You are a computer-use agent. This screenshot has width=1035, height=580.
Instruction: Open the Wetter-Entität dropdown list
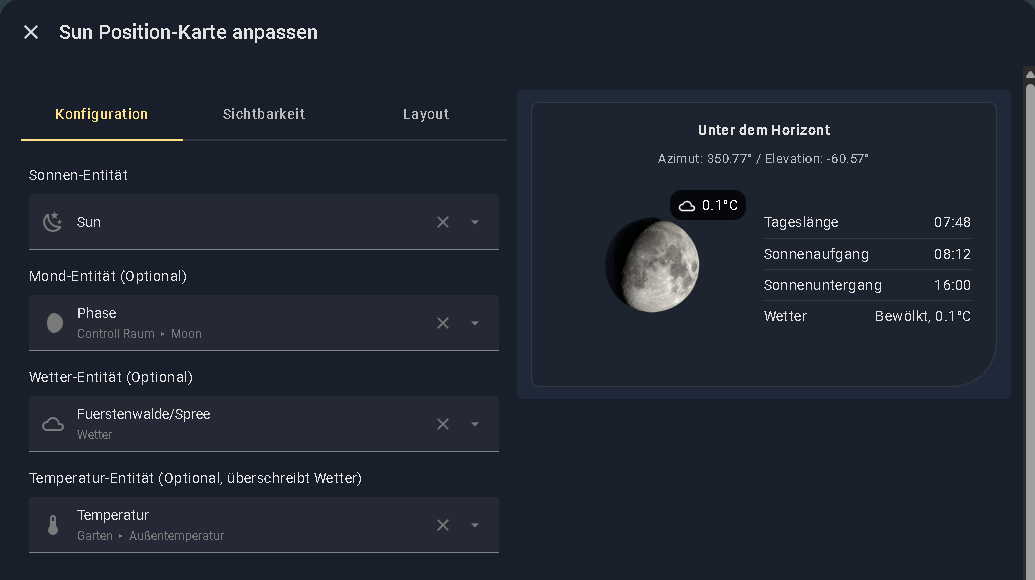click(x=475, y=424)
